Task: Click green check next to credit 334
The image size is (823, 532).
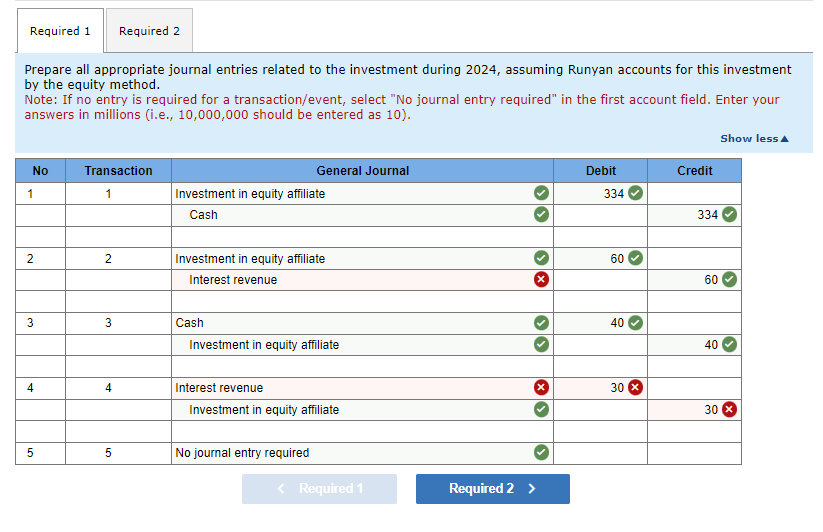Action: click(x=729, y=214)
